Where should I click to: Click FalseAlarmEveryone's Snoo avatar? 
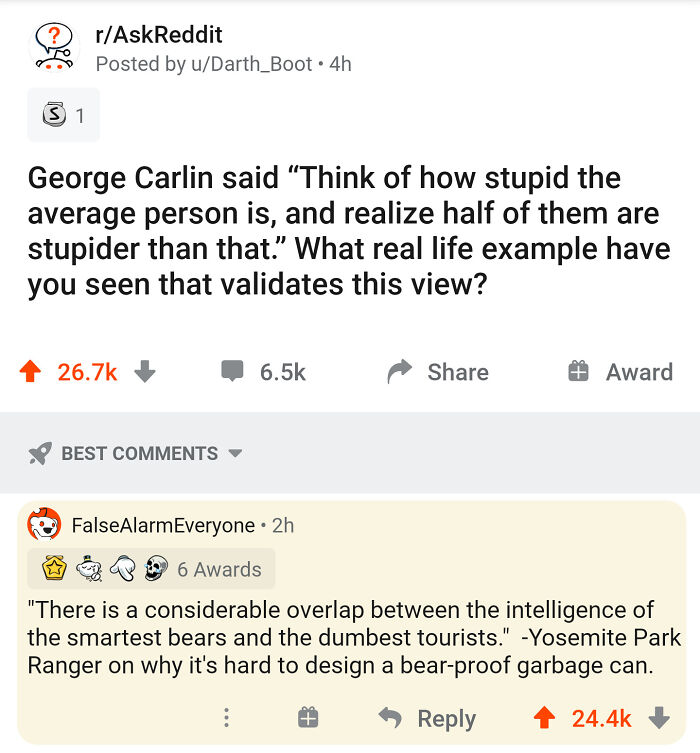pos(44,524)
